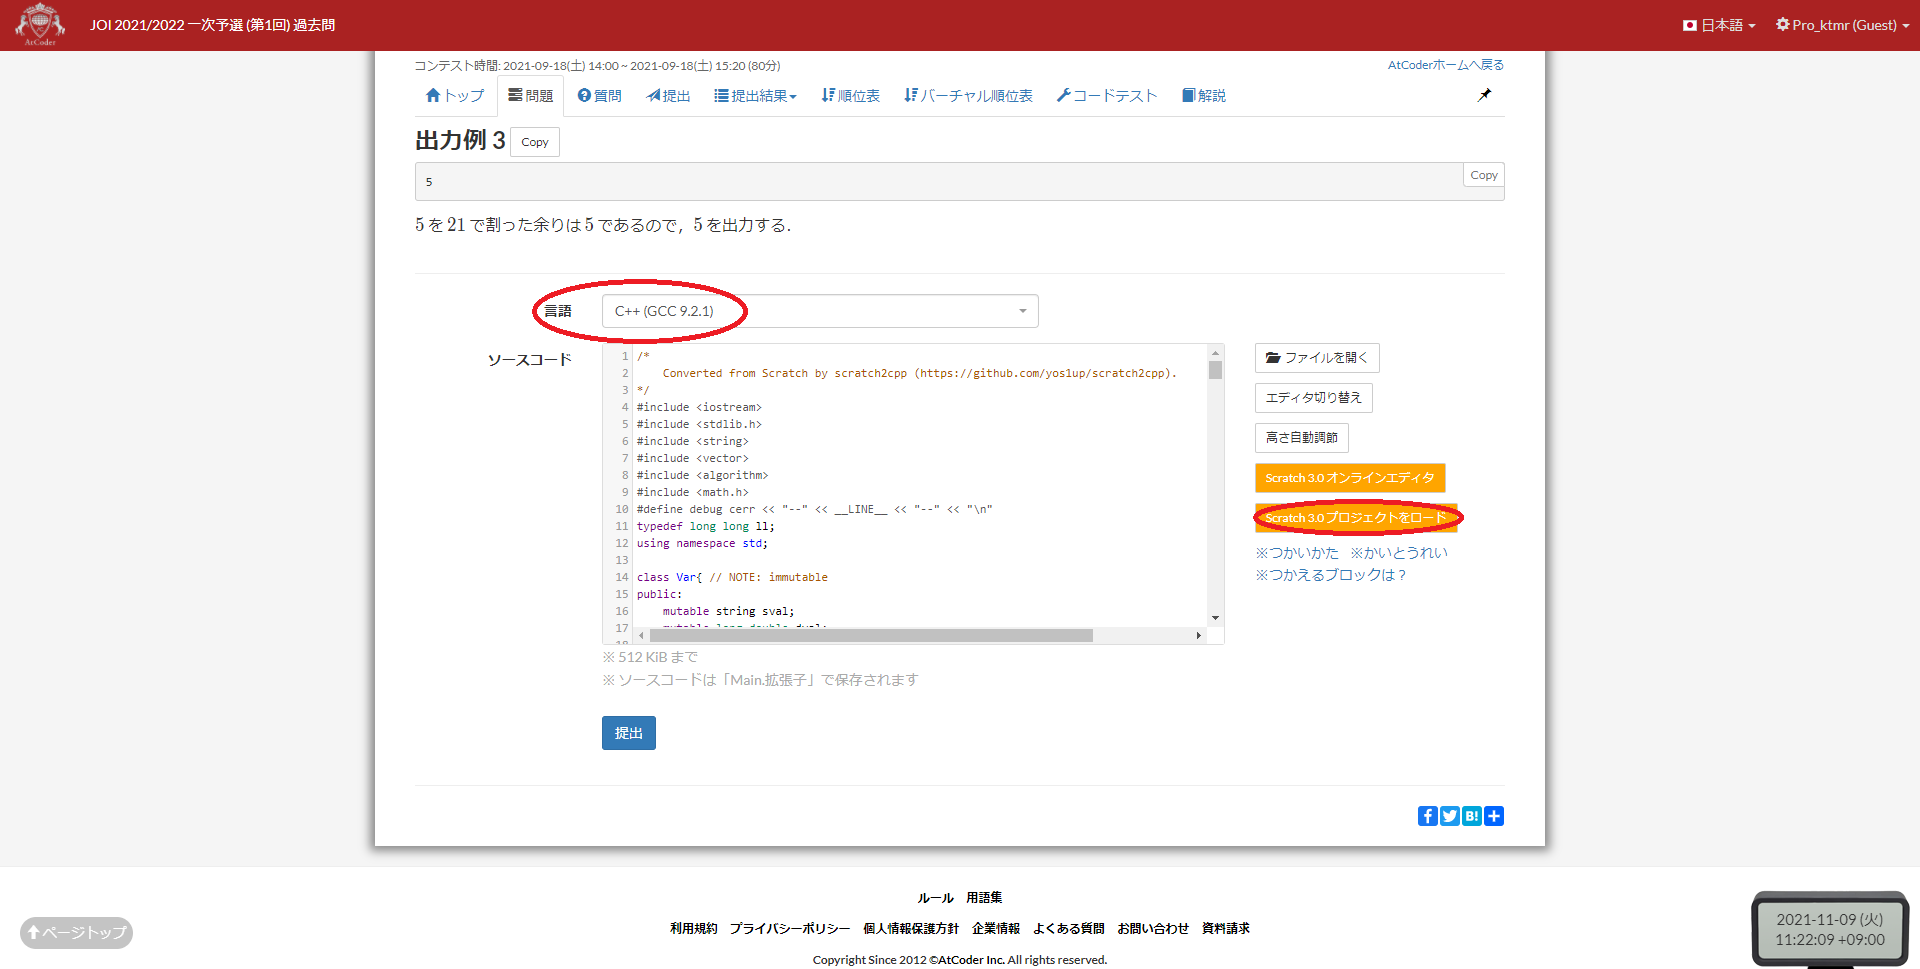Image resolution: width=1920 pixels, height=969 pixels.
Task: Click the date-time clock widget
Action: pyautogui.click(x=1830, y=929)
